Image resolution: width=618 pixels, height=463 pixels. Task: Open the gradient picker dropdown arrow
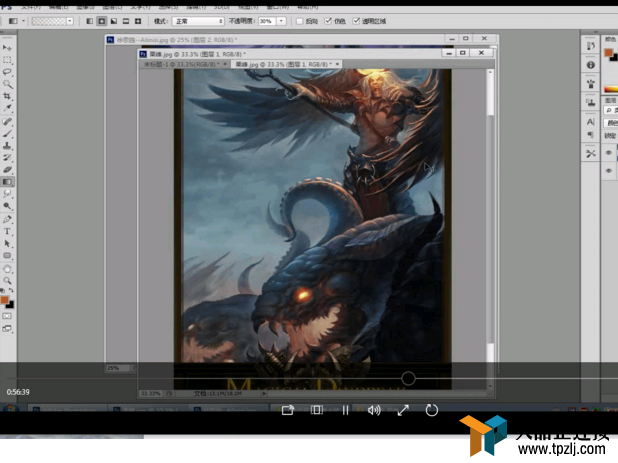(70, 21)
